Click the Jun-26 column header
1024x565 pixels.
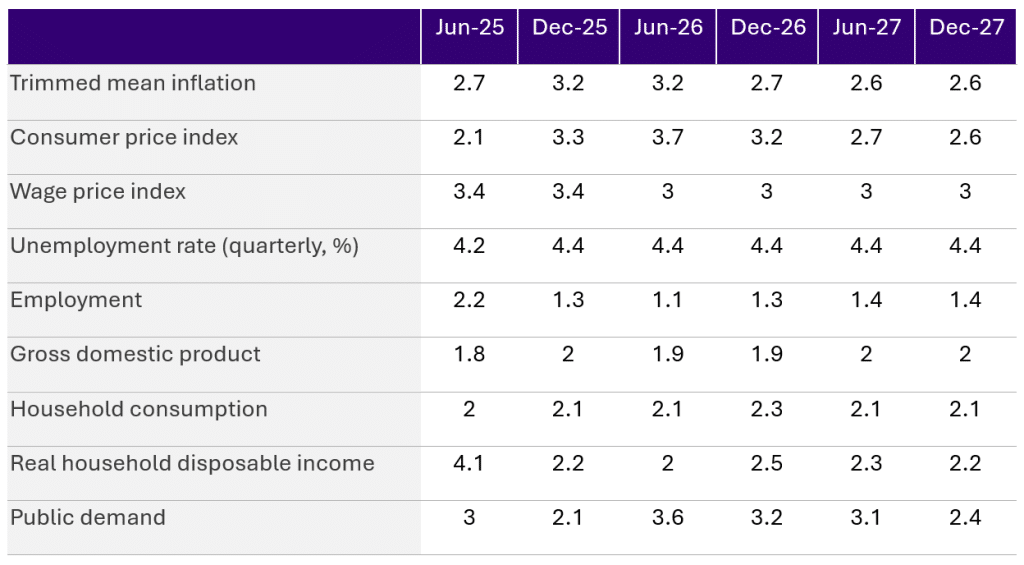click(x=668, y=28)
